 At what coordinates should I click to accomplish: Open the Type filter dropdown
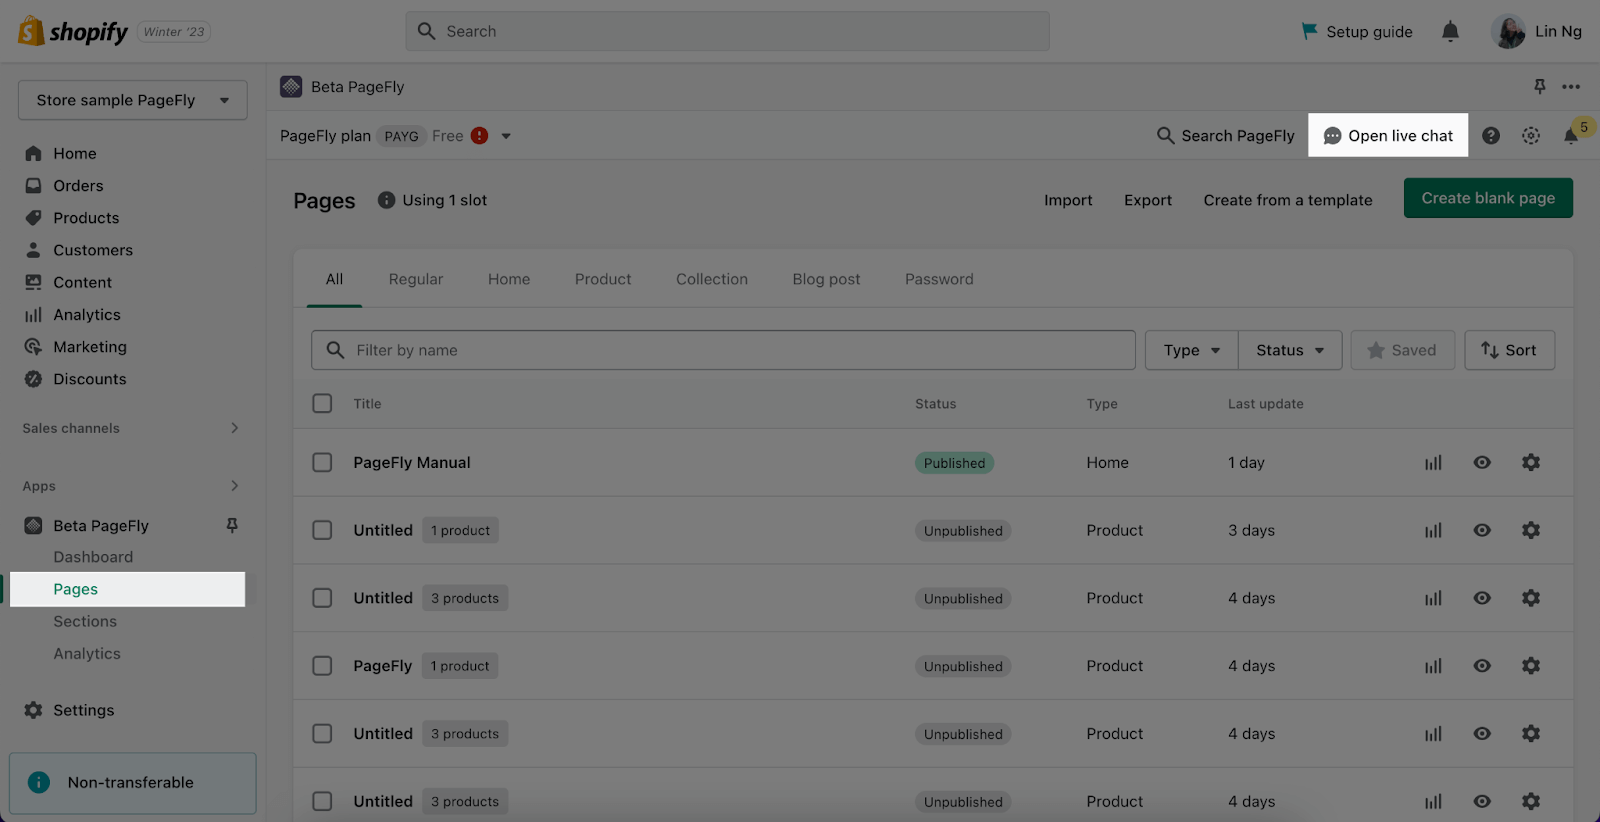tap(1192, 350)
